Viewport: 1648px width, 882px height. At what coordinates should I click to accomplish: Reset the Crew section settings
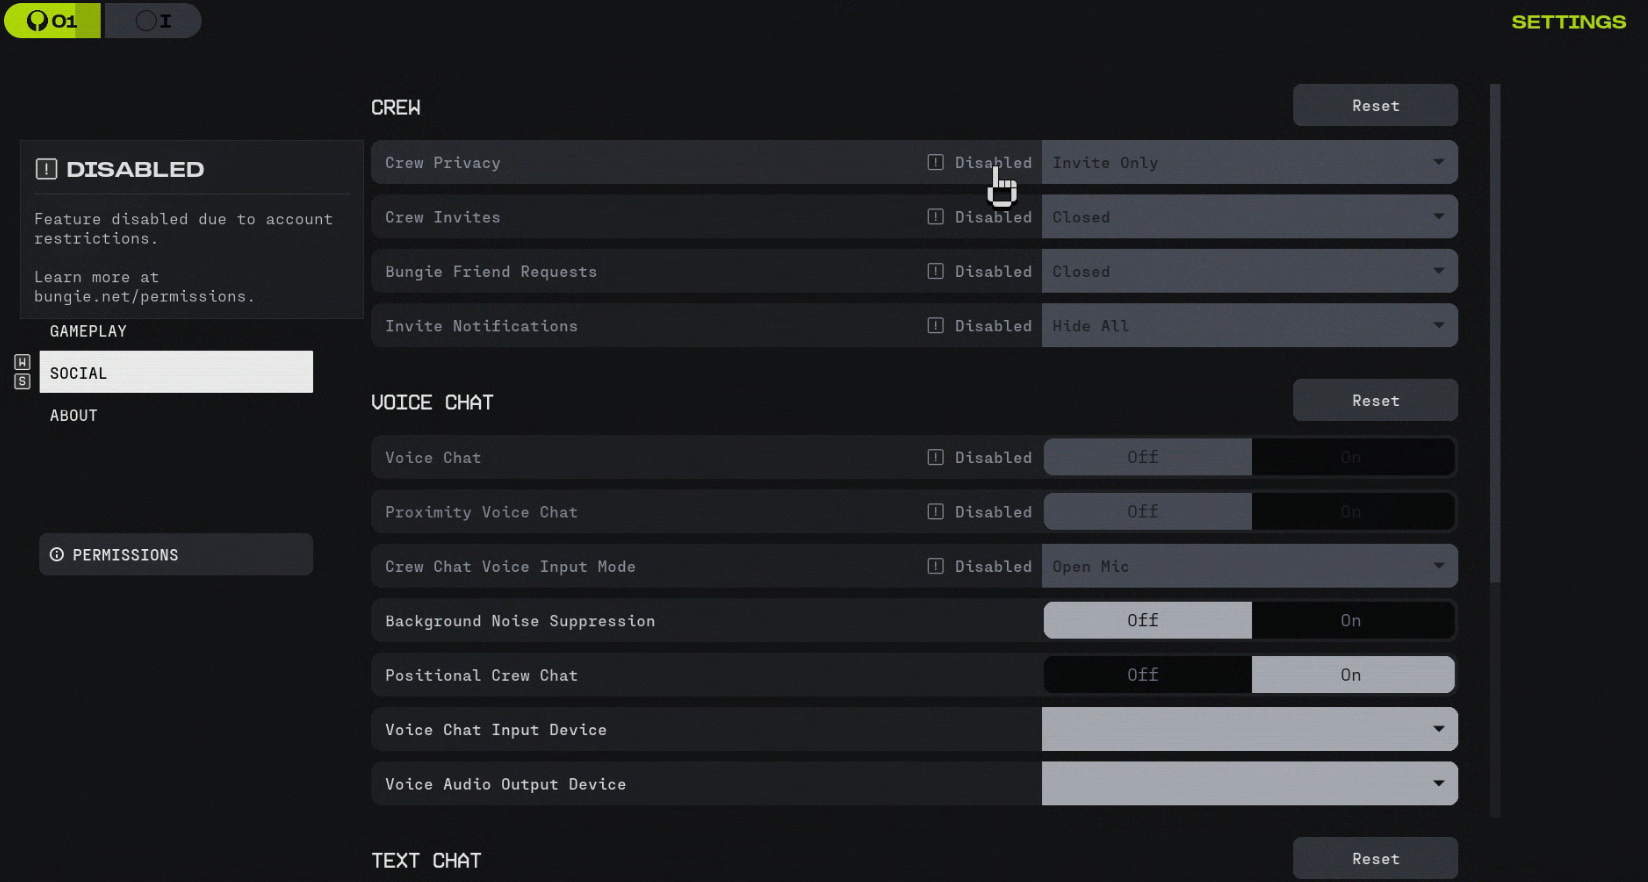[x=1374, y=106]
